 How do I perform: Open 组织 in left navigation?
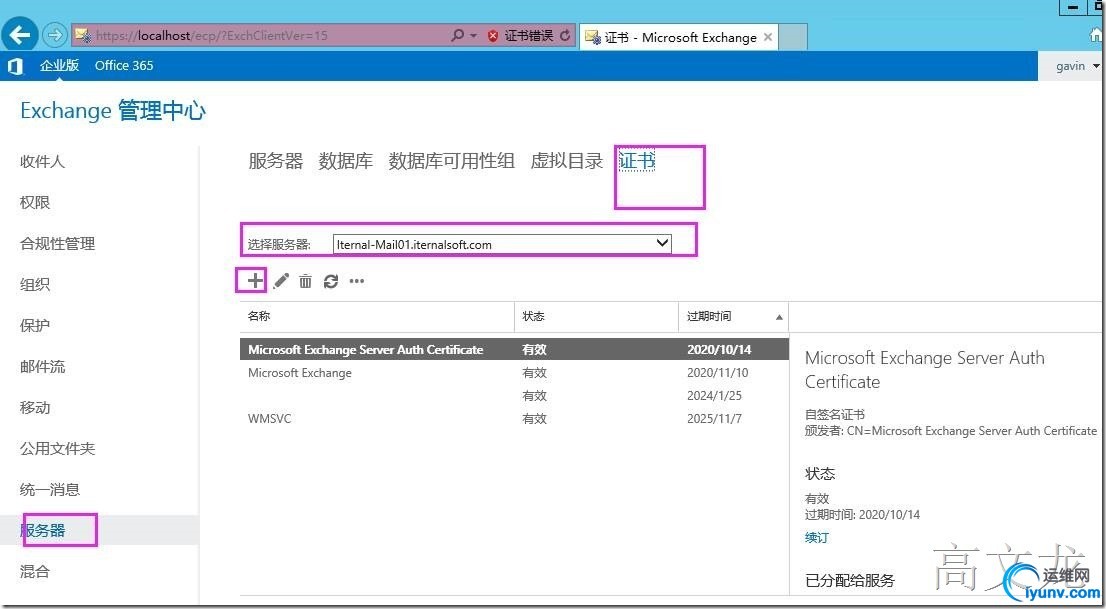35,284
